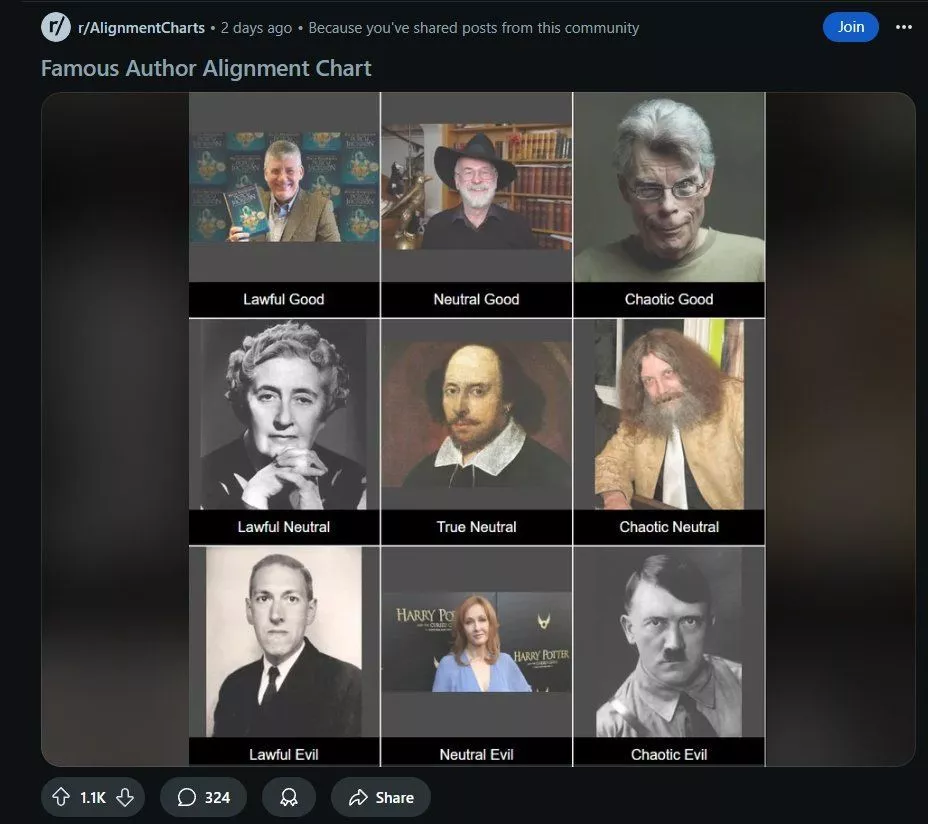Click the 'Chaotic Evil' label
The width and height of the screenshot is (928, 824).
coord(669,755)
